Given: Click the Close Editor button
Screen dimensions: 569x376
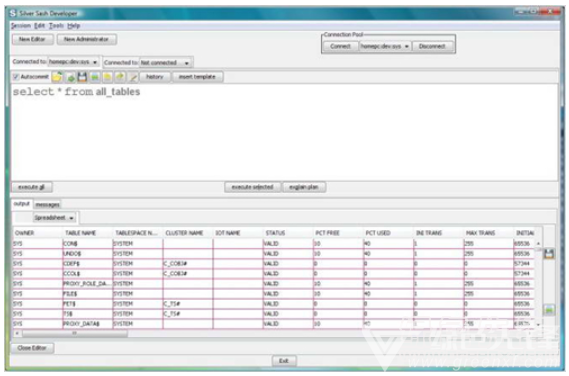Looking at the screenshot, I should [32, 348].
